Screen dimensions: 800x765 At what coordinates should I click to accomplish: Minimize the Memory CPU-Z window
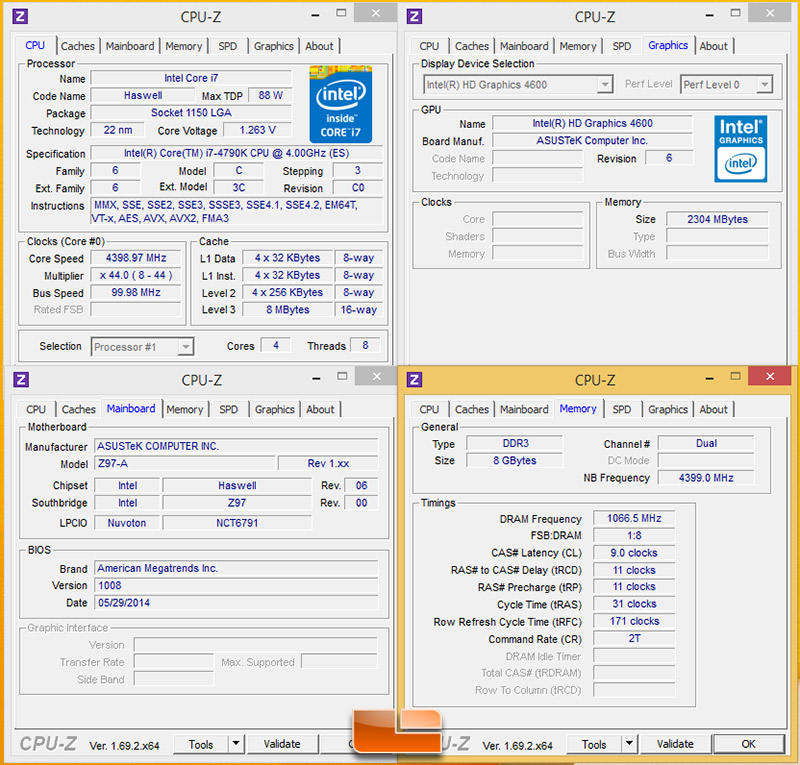point(710,379)
